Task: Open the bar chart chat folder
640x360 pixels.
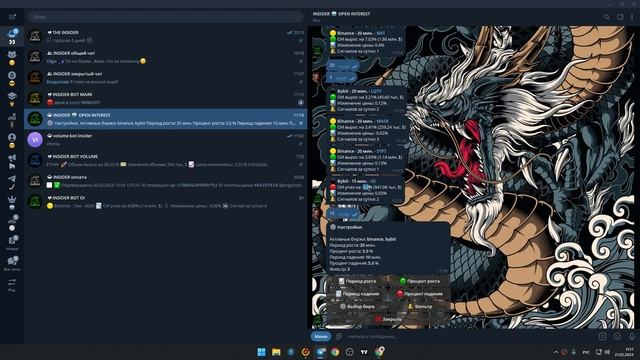Action: (x=12, y=120)
